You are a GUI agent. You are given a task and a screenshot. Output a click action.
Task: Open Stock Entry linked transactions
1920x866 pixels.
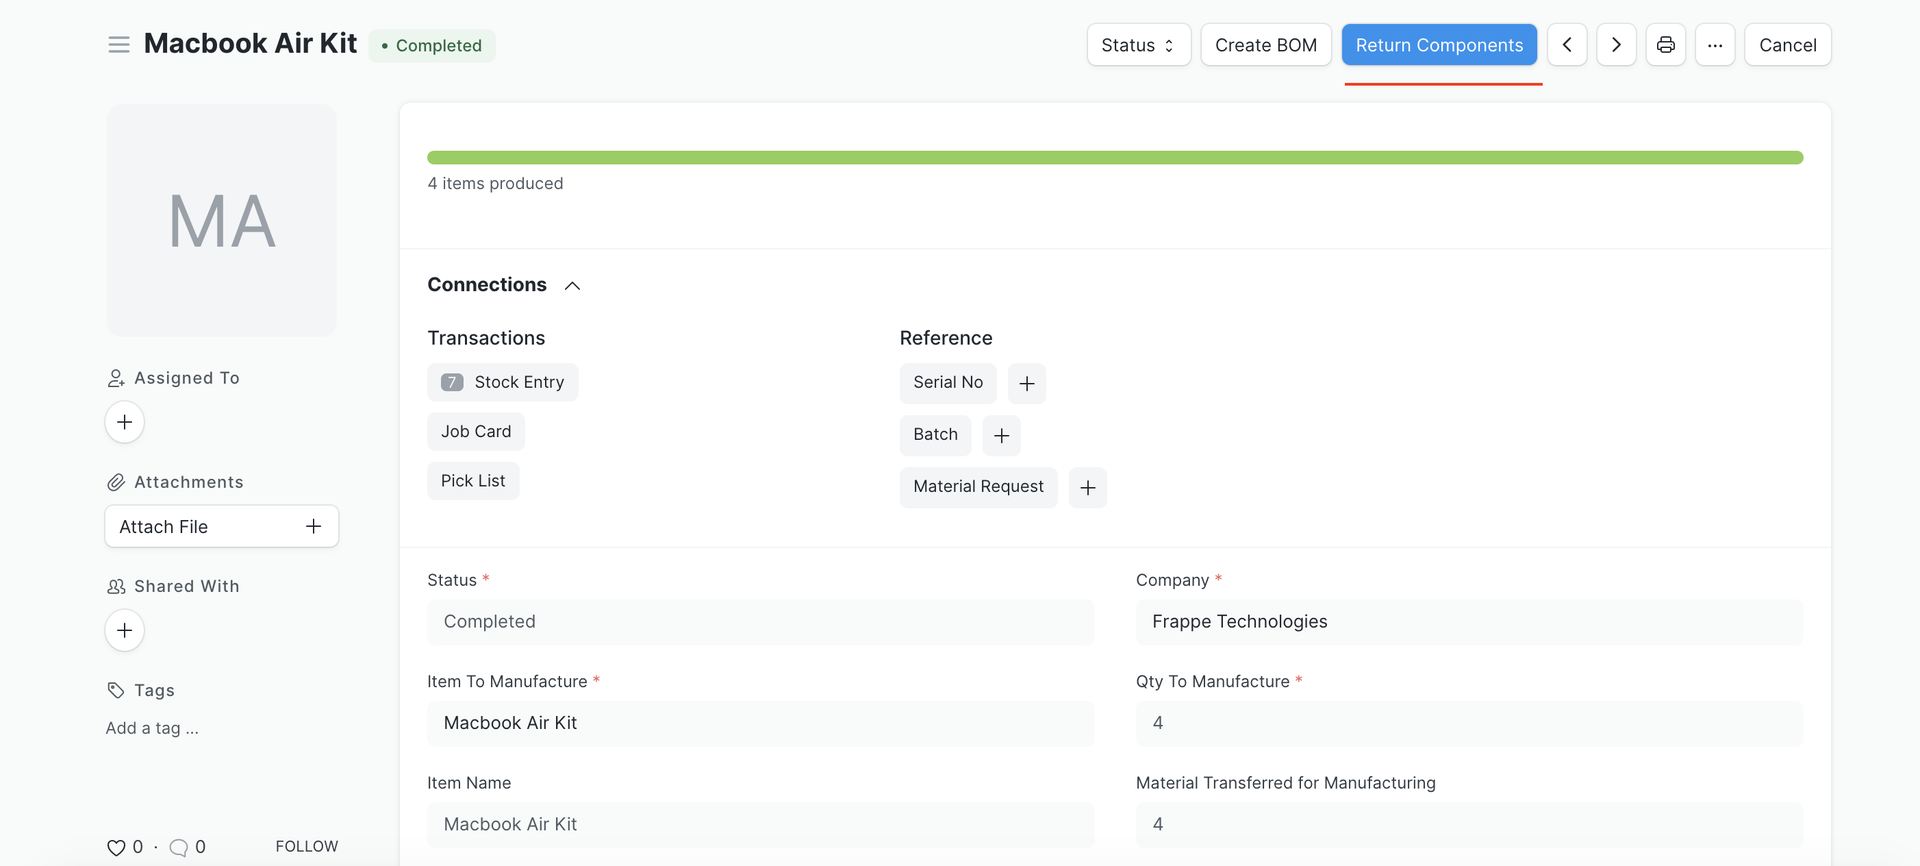point(503,382)
